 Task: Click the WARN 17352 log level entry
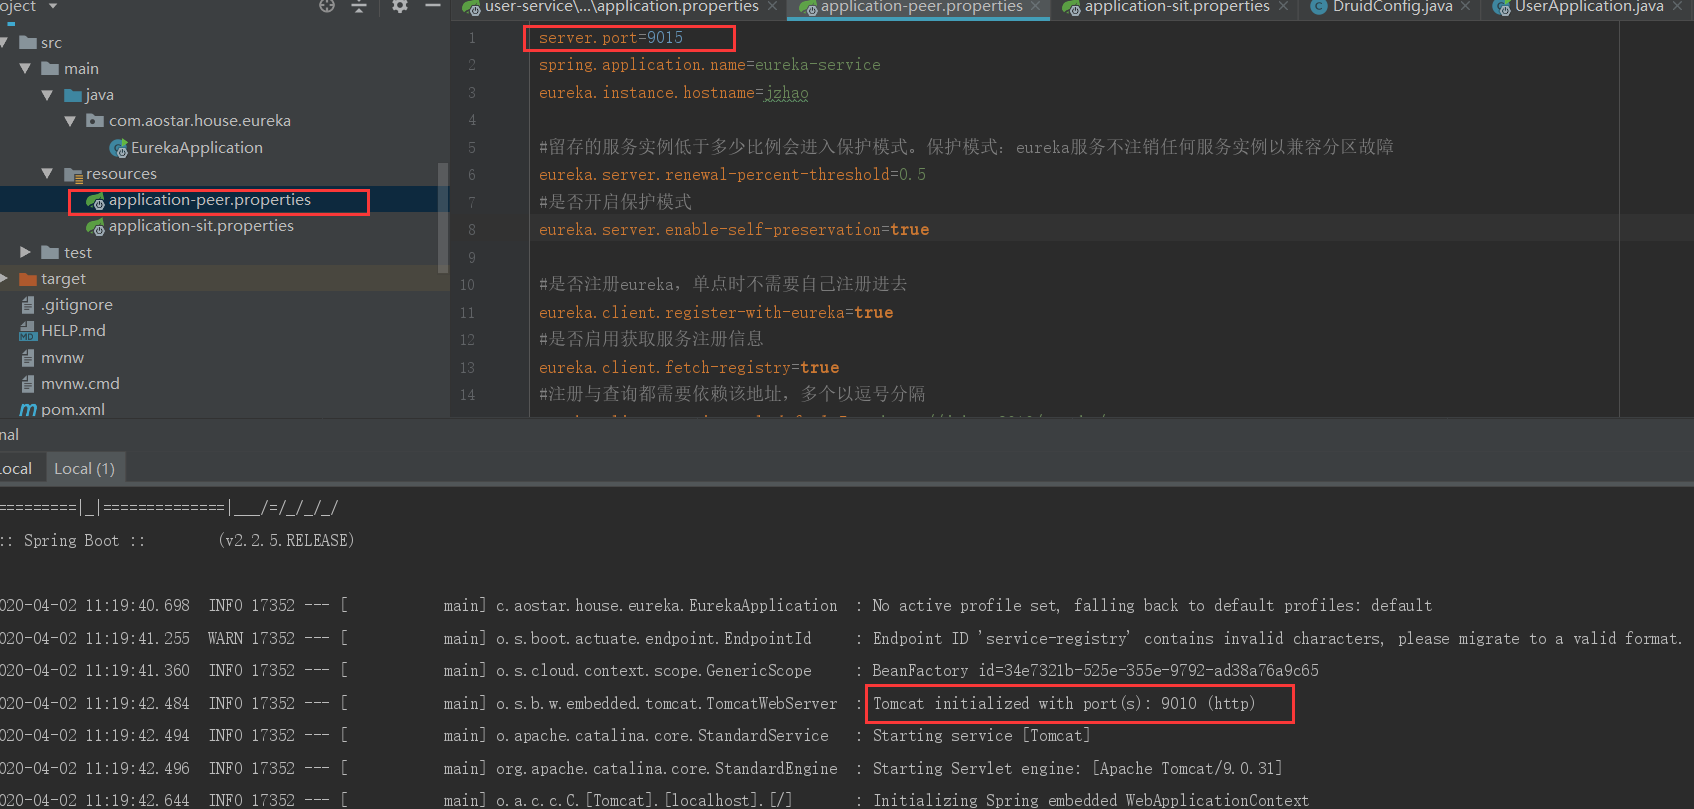[251, 639]
